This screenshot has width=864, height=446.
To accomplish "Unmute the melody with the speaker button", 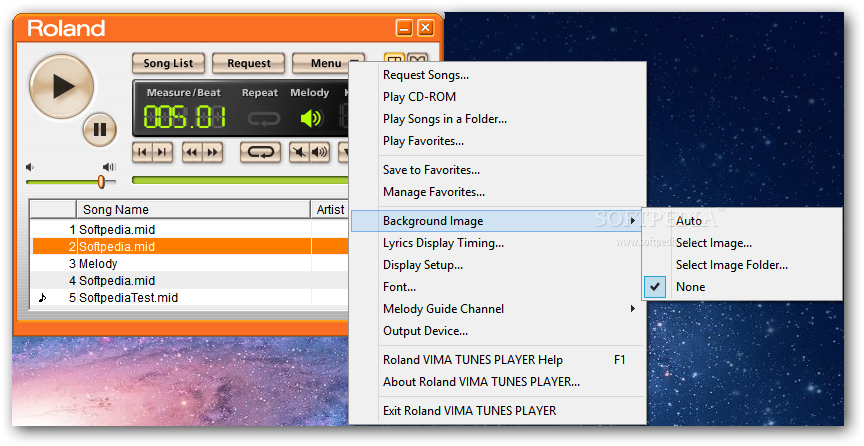I will (320, 152).
